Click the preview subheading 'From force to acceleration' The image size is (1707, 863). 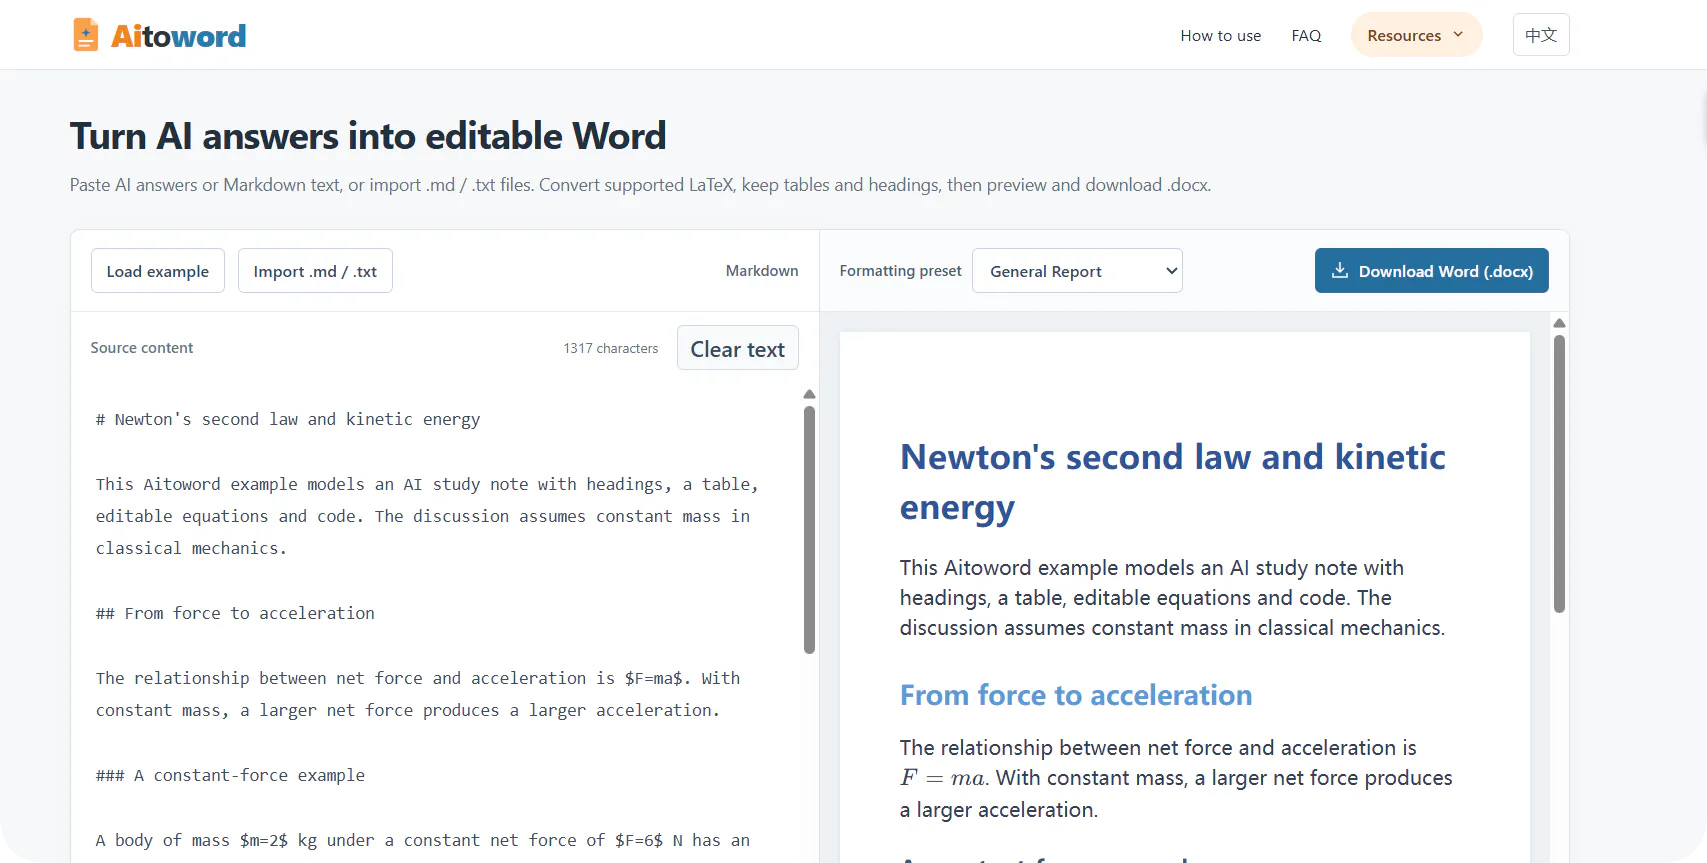[x=1076, y=695]
